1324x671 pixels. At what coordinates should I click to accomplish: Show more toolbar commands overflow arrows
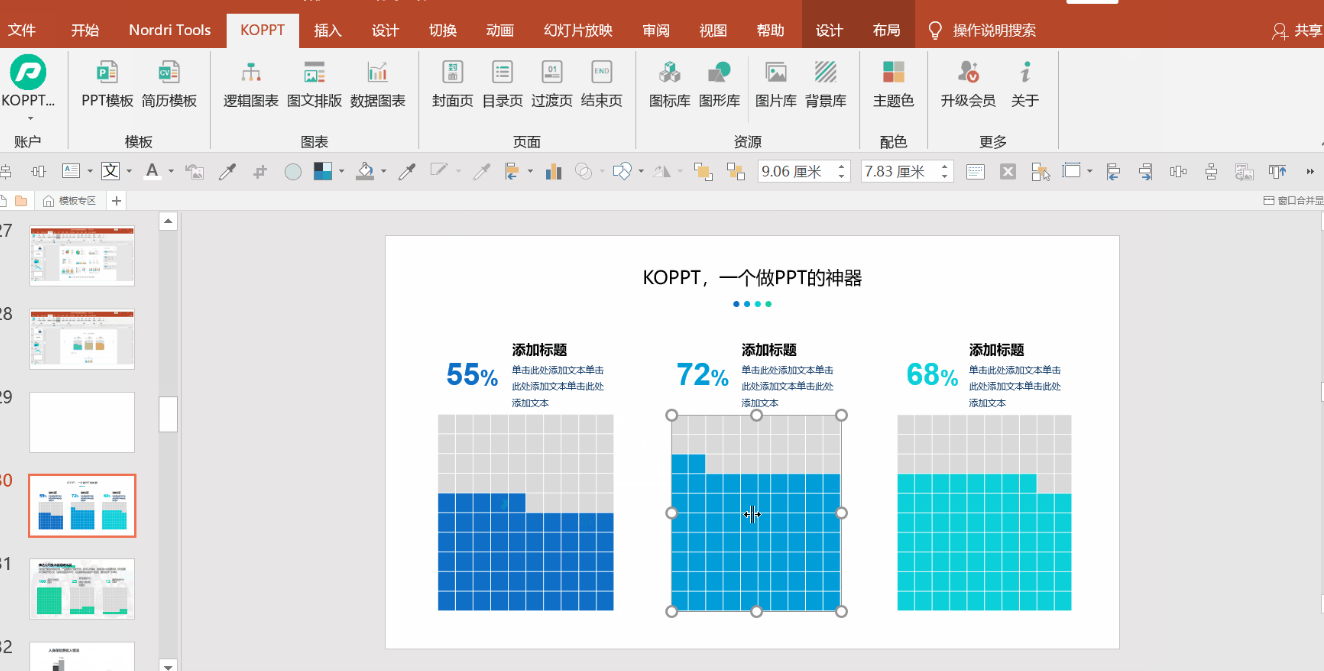[1310, 172]
